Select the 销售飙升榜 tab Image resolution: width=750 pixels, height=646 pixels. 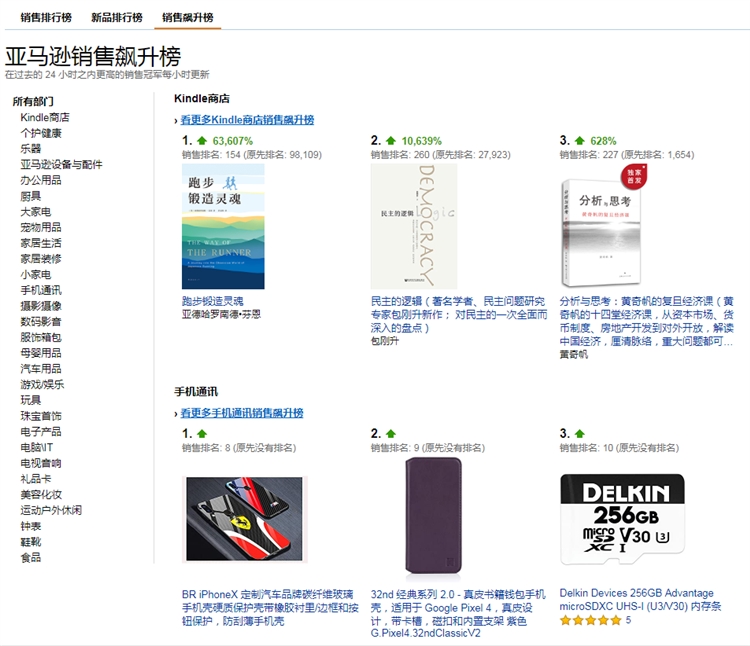[188, 17]
